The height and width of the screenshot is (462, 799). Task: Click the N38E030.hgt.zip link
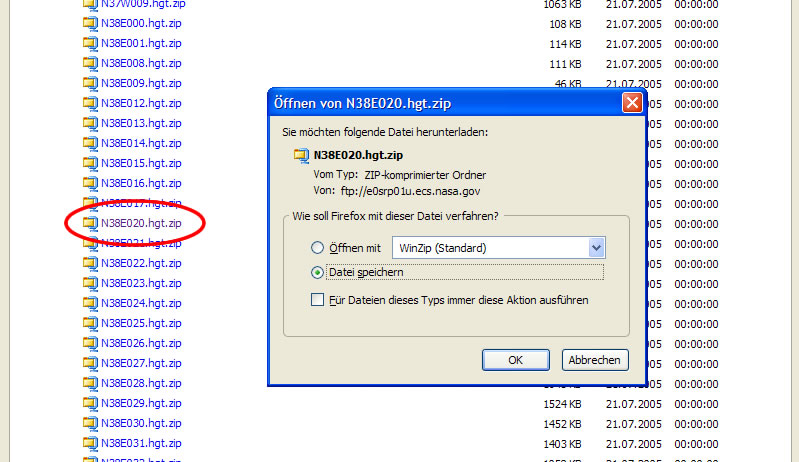coord(141,423)
